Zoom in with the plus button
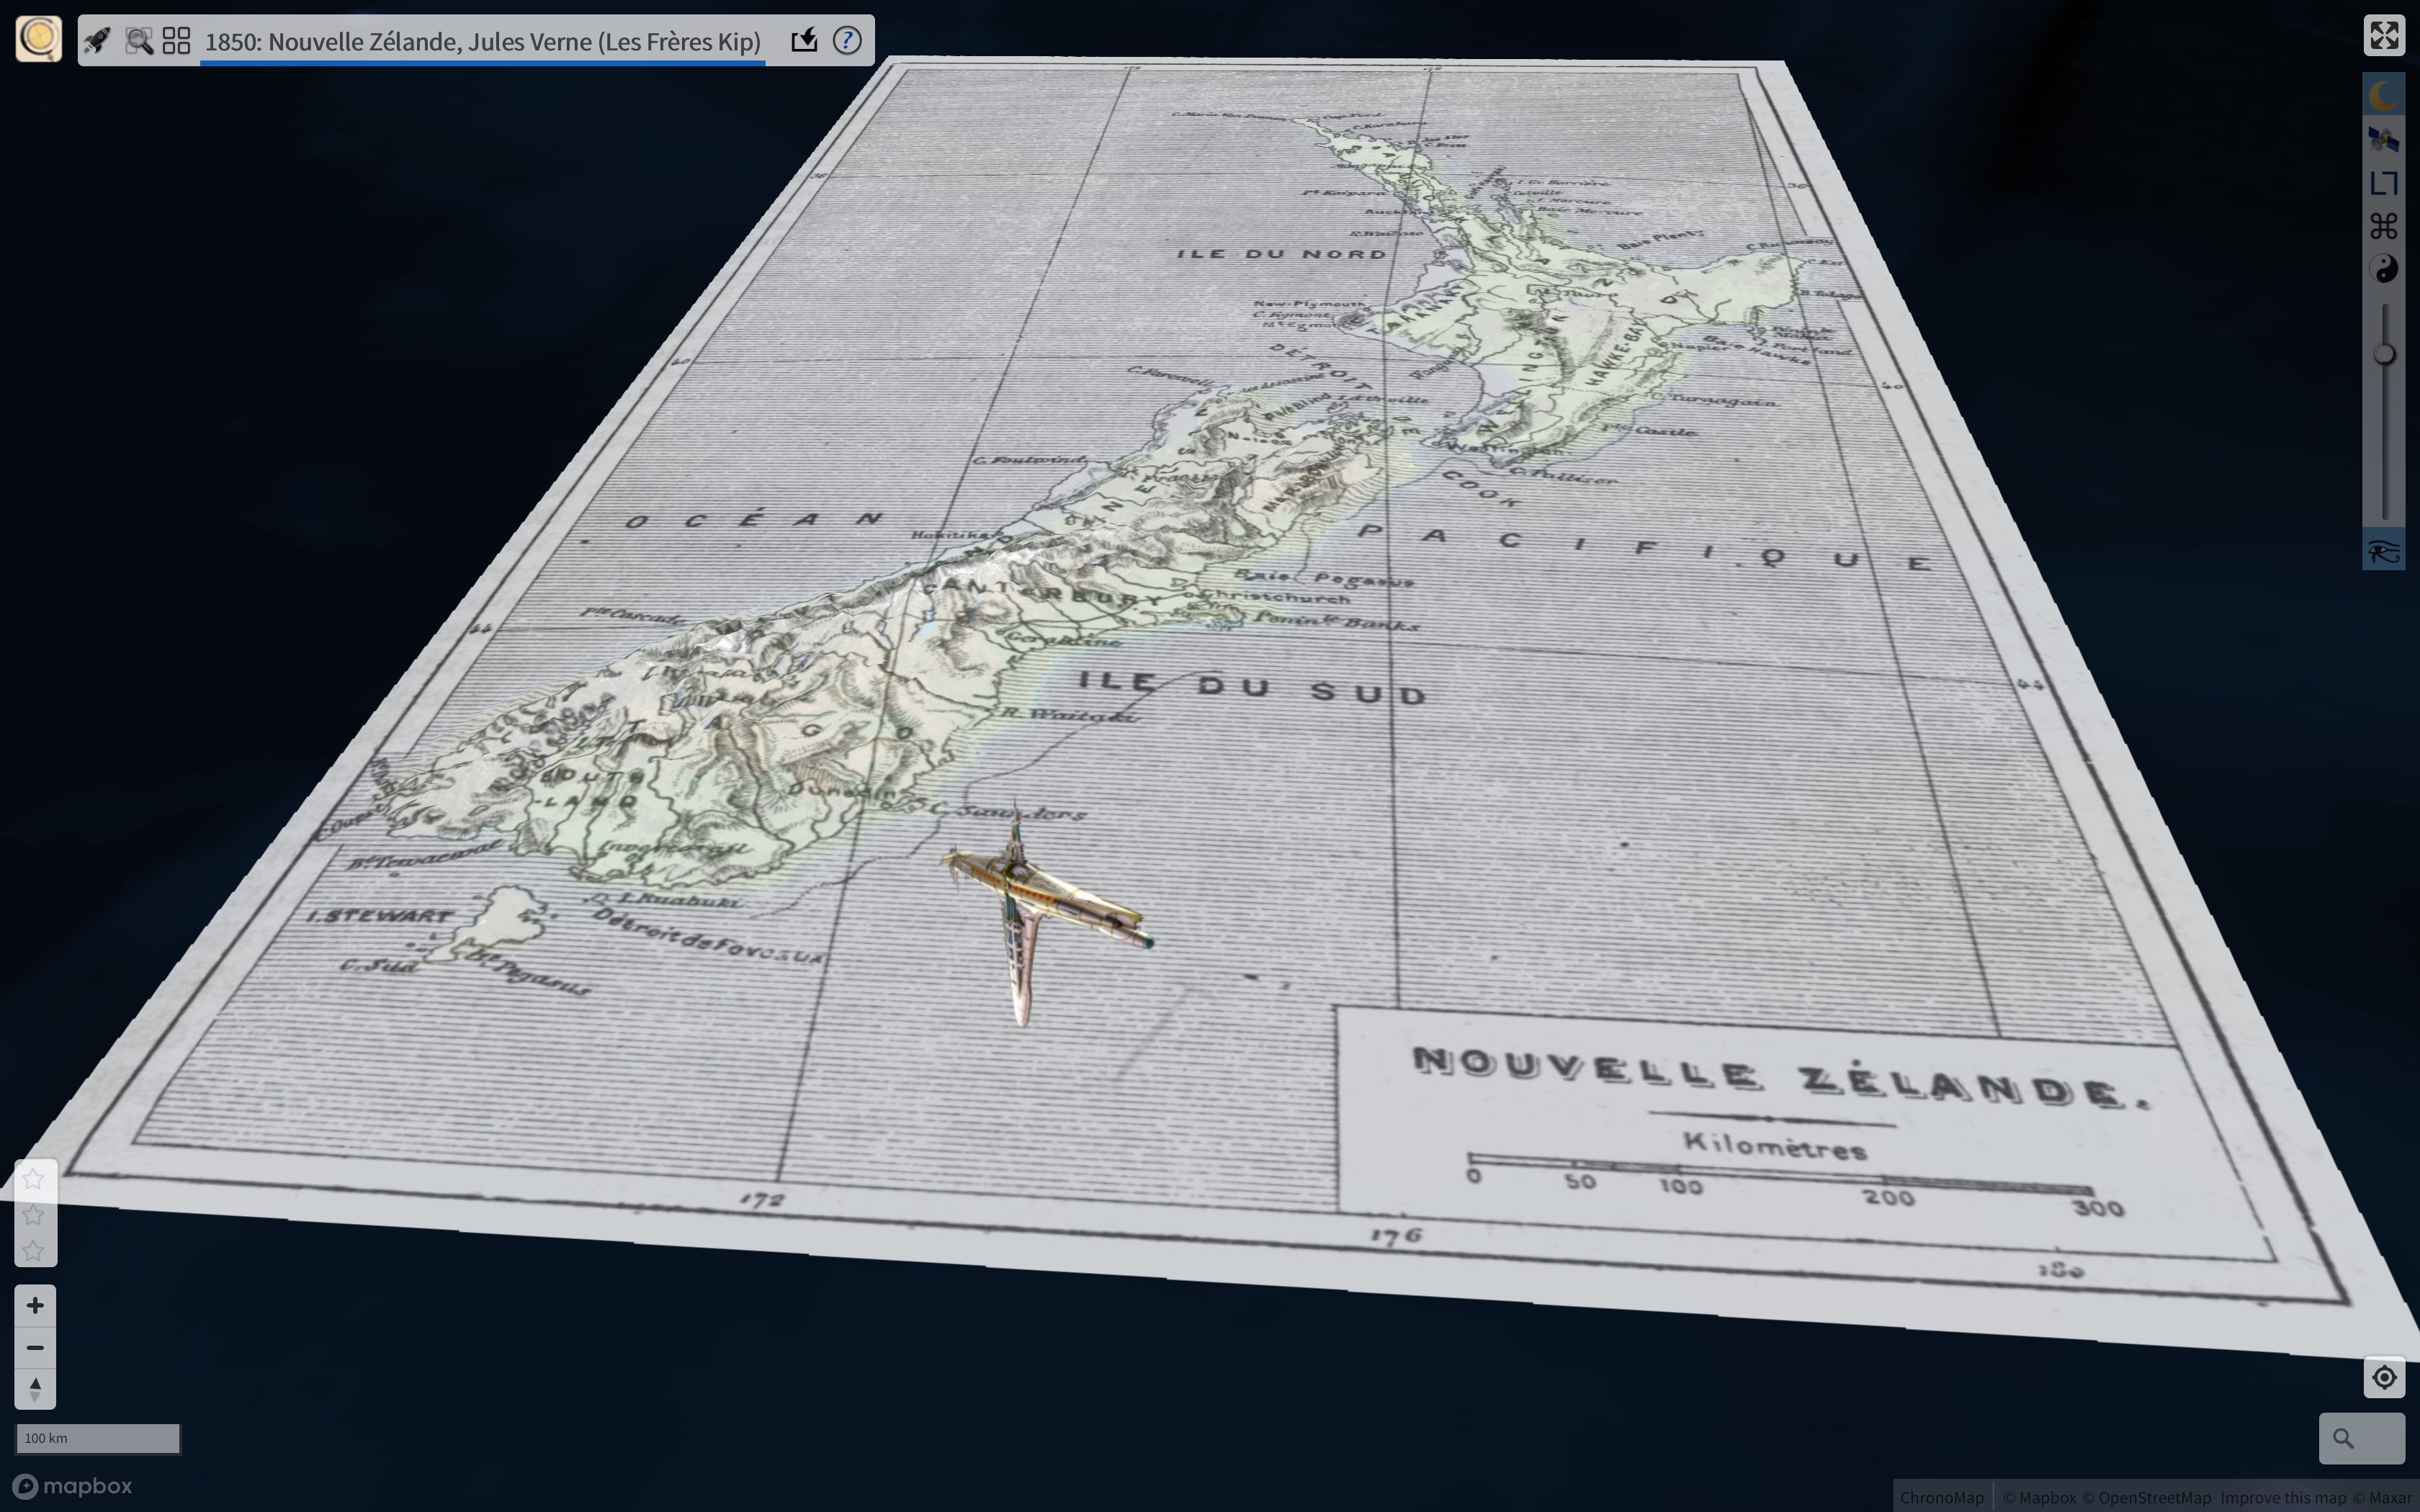Screen dimensions: 2420x1512 click(x=35, y=1305)
